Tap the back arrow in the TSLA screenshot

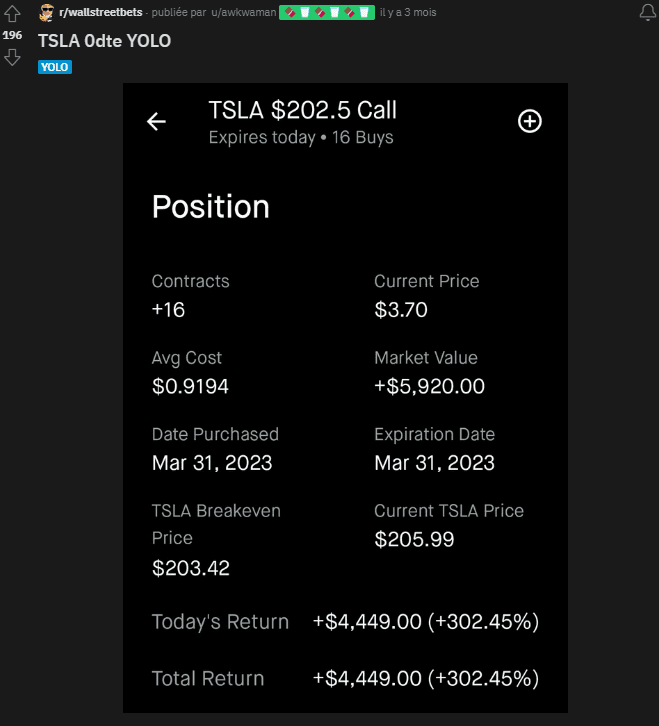click(x=157, y=122)
